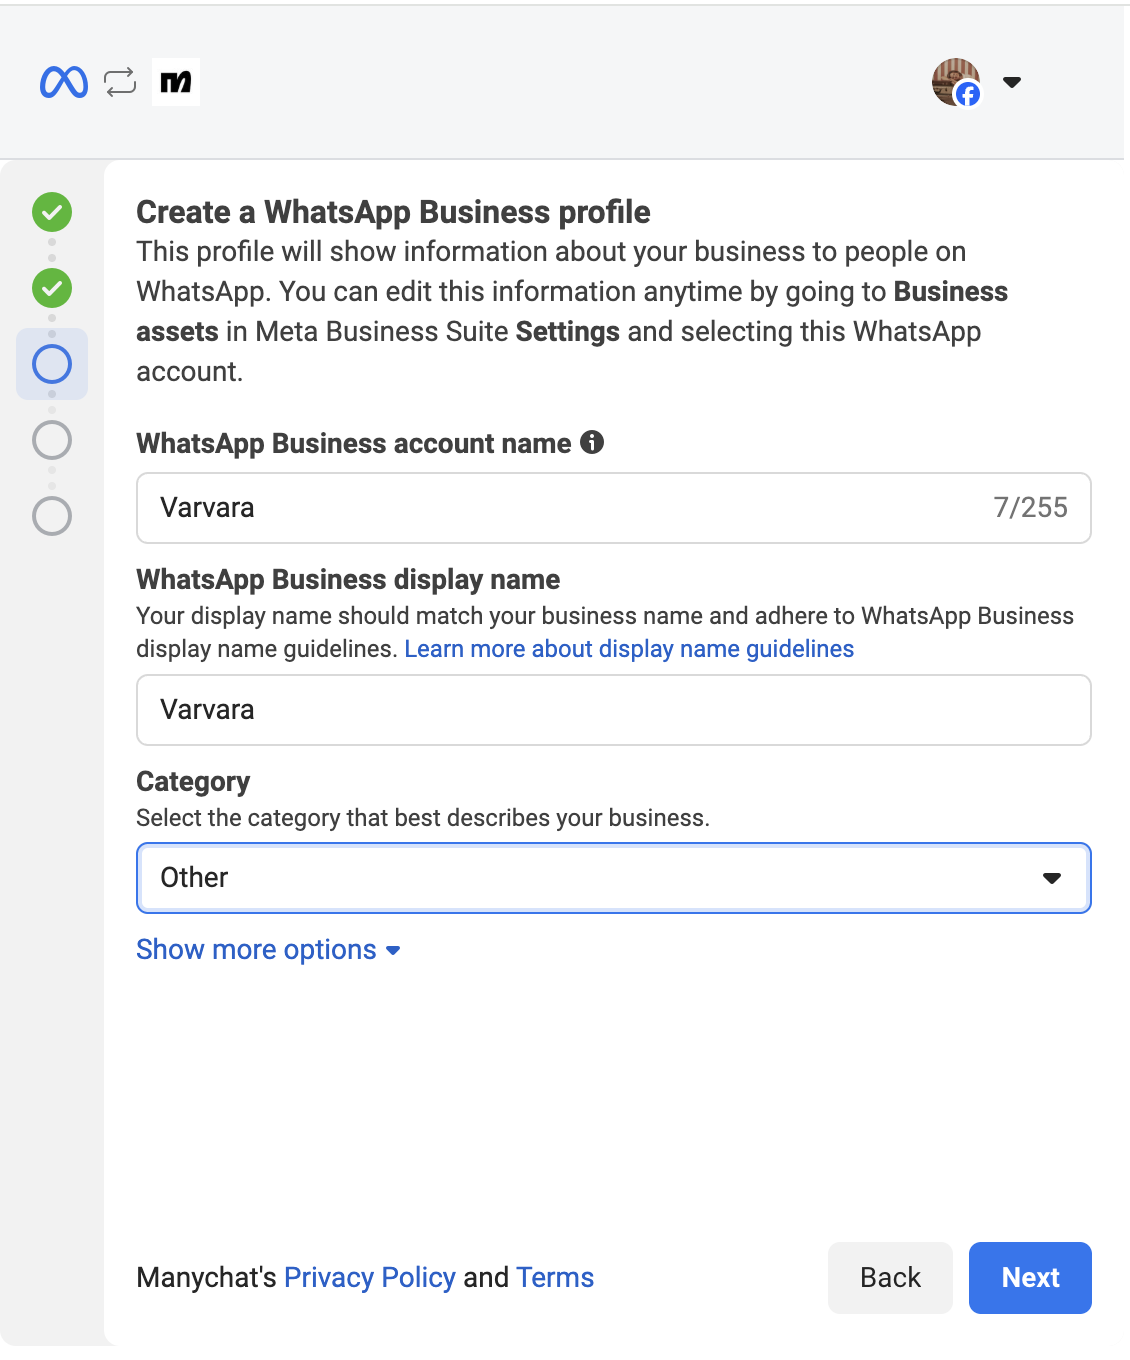Click the Next button
Screen dimensions: 1130x1360
pyautogui.click(x=1029, y=1277)
